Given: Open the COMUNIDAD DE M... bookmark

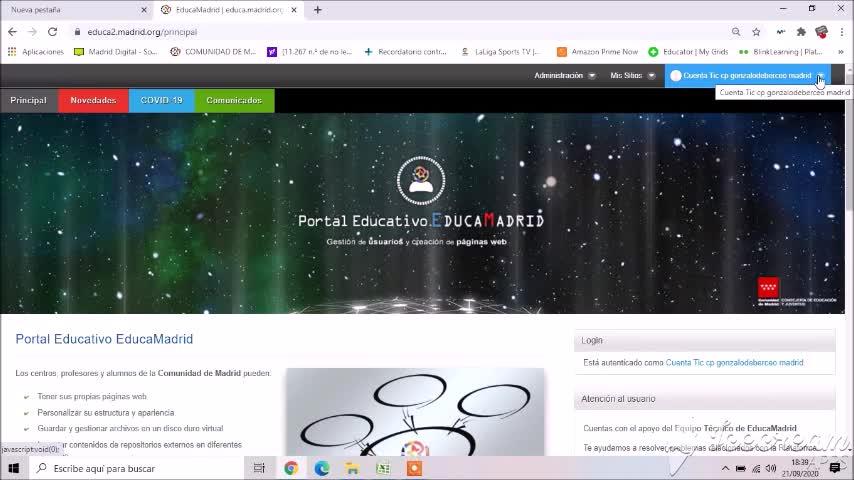Looking at the screenshot, I should pos(212,52).
